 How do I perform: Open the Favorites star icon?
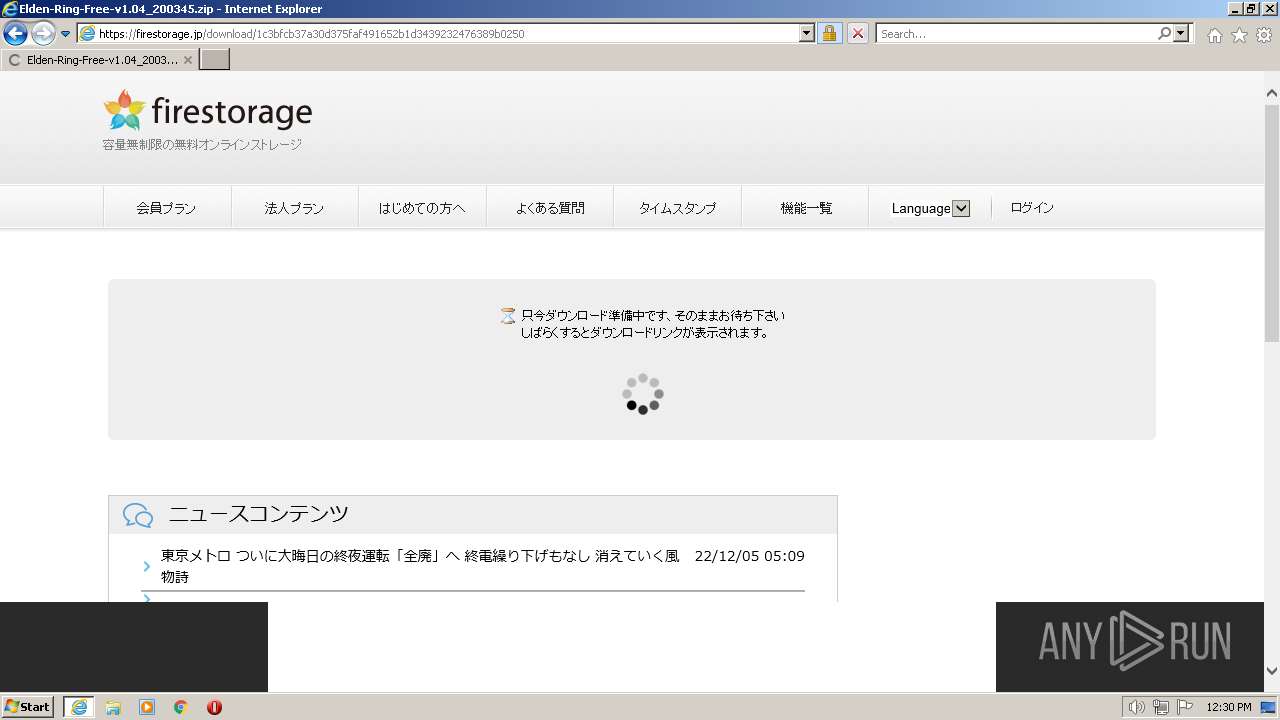point(1239,35)
